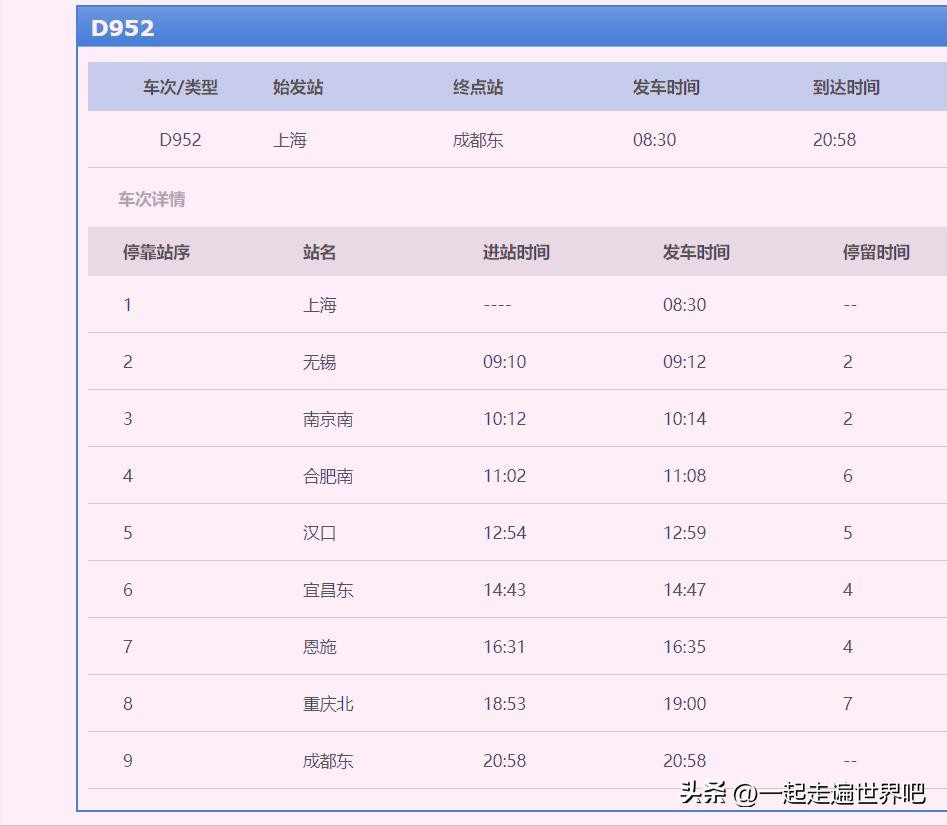The height and width of the screenshot is (826, 947).
Task: Click the 车次/类型 column header
Action: pyautogui.click(x=180, y=87)
